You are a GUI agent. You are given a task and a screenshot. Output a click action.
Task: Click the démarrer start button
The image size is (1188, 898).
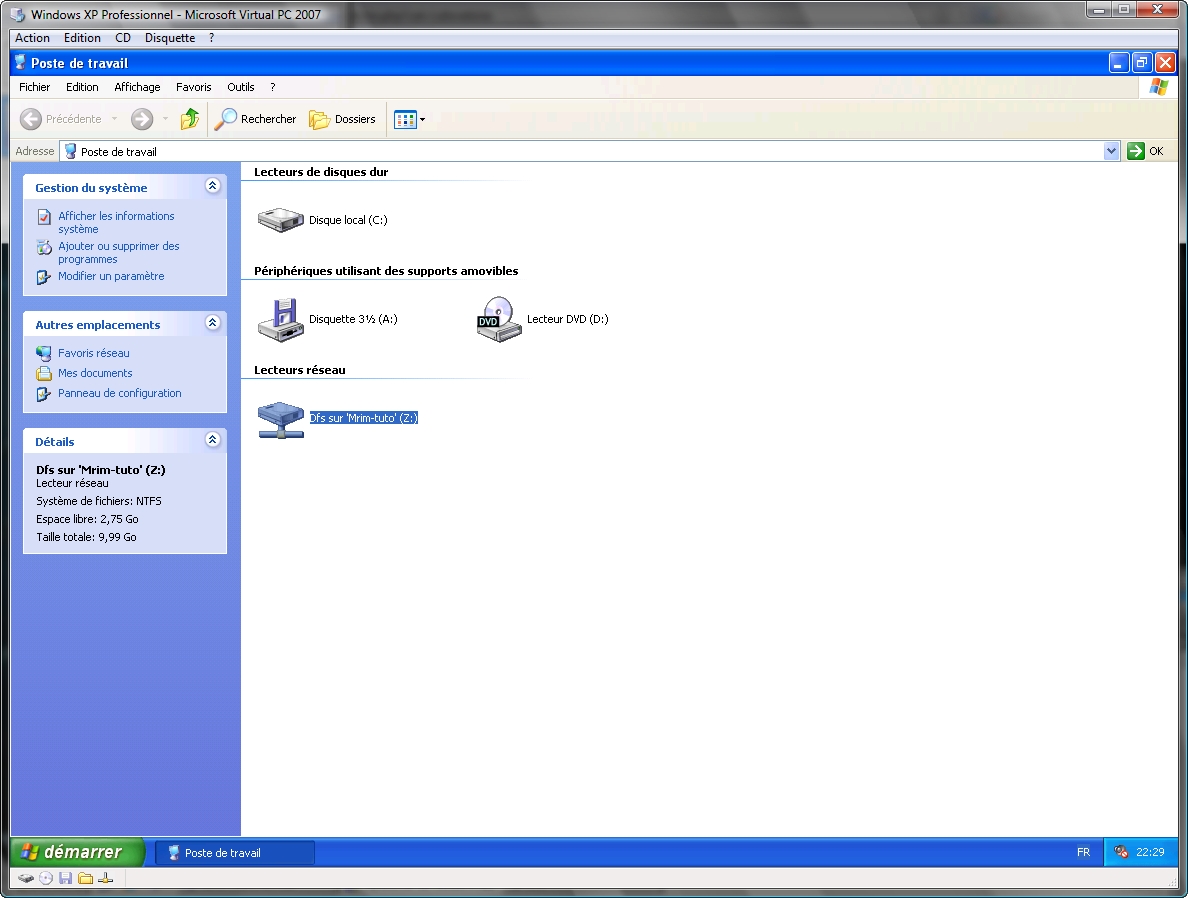click(x=77, y=853)
